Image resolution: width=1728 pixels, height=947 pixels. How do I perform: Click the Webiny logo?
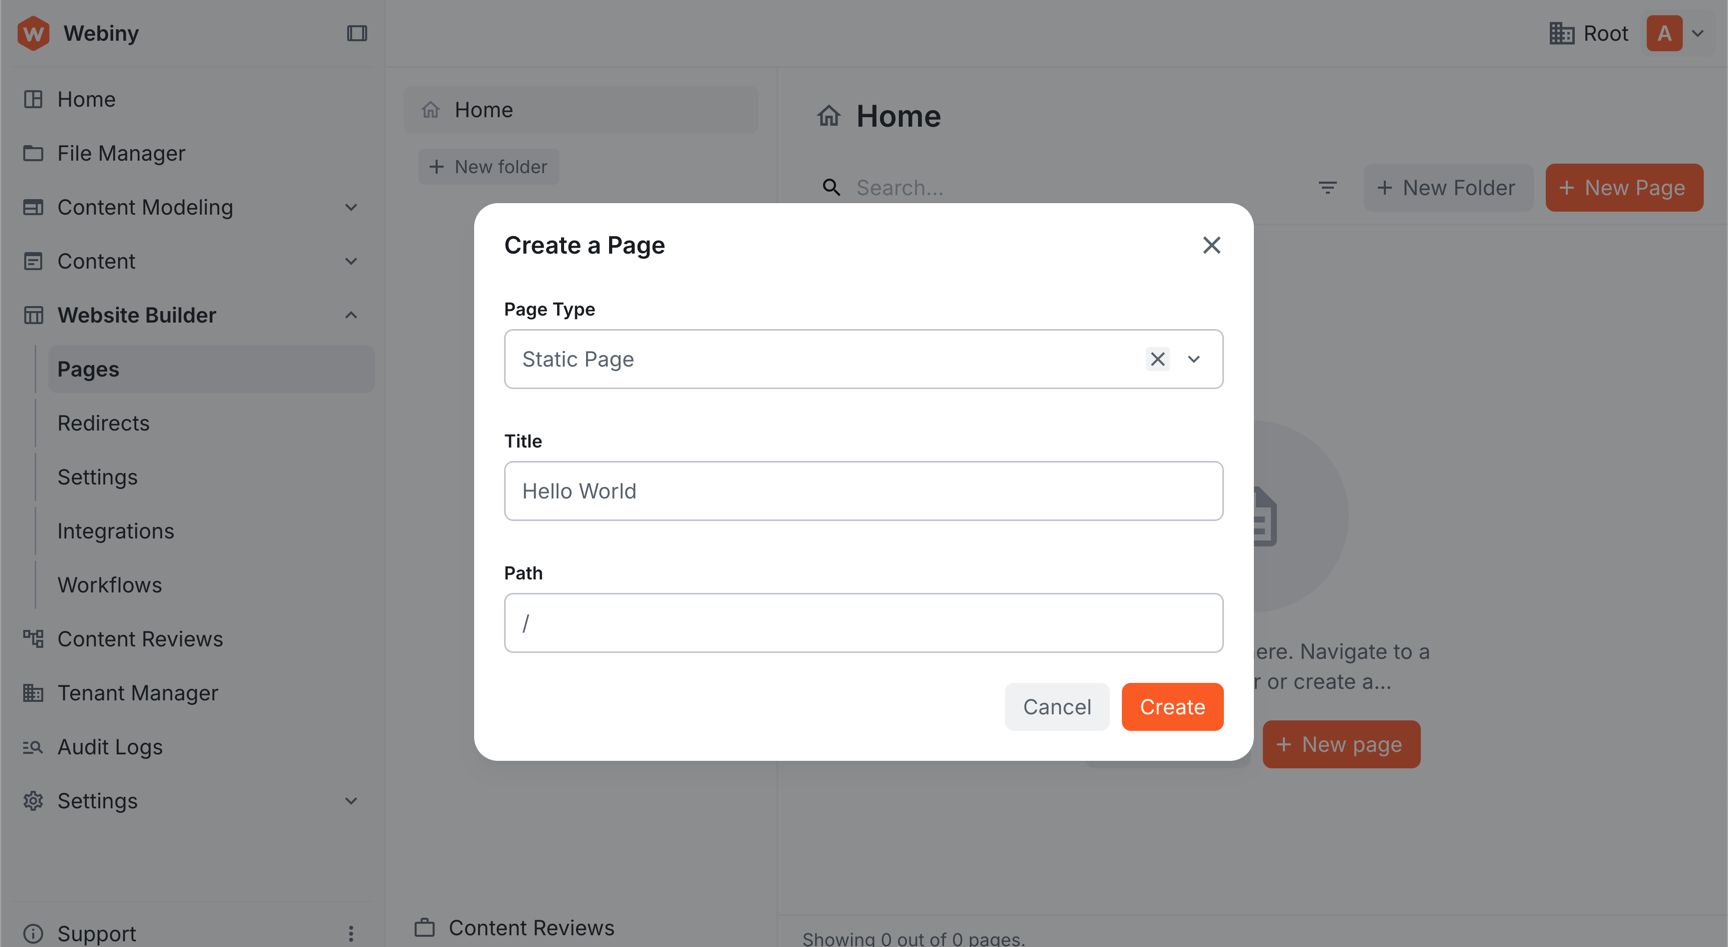tap(33, 32)
